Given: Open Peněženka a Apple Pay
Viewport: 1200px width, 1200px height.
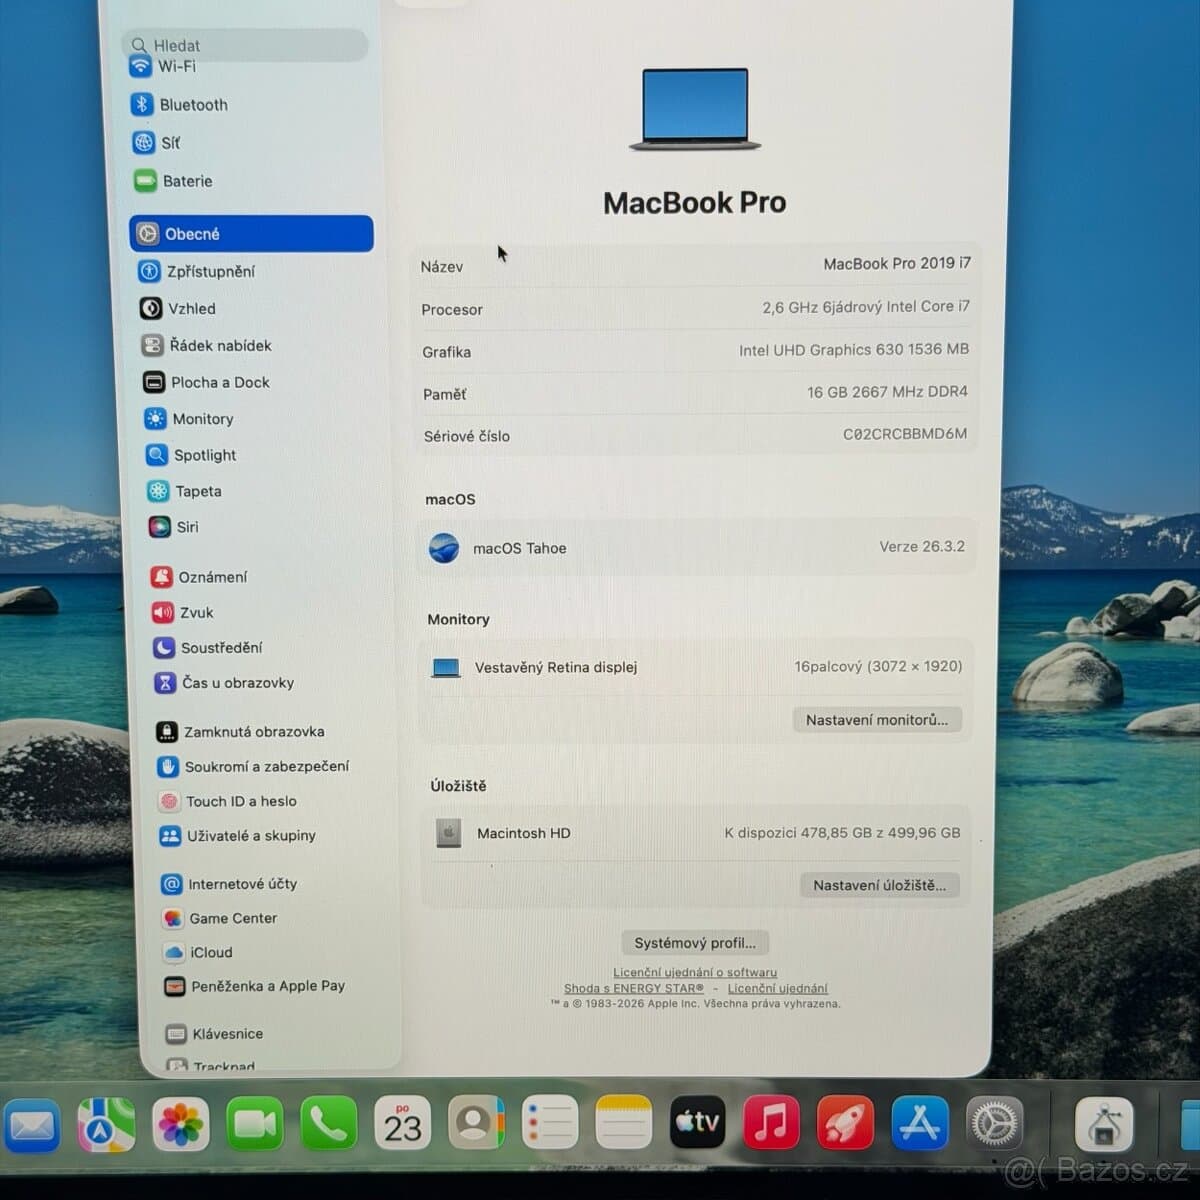Looking at the screenshot, I should pyautogui.click(x=255, y=986).
